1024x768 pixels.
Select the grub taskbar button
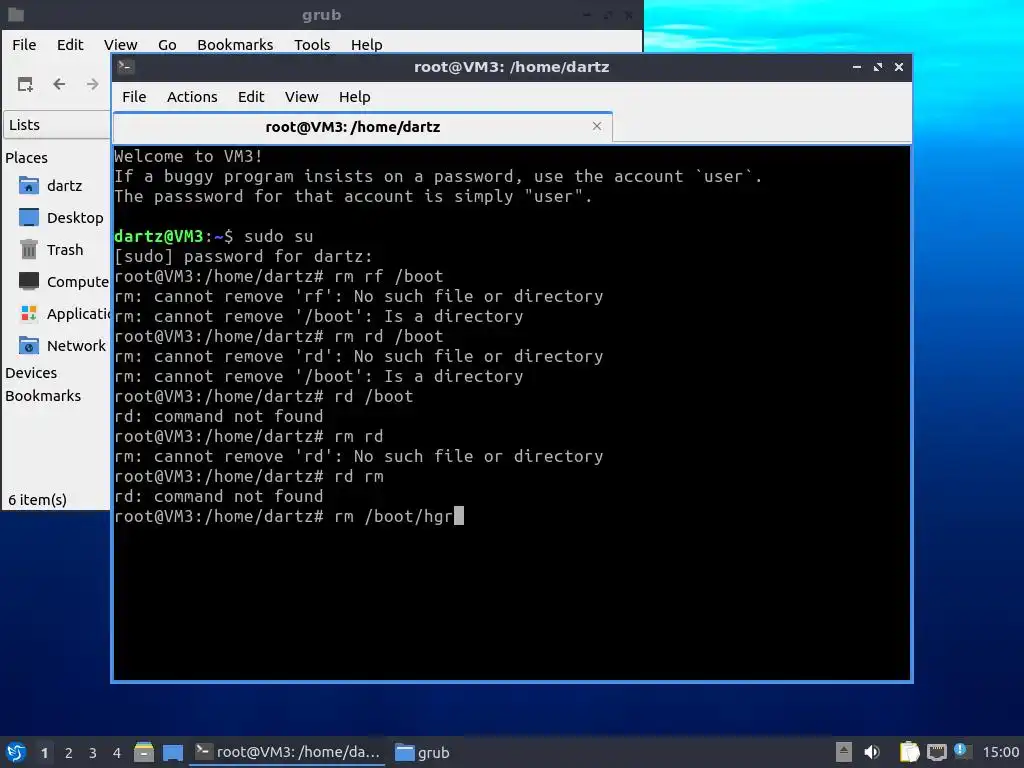[423, 752]
